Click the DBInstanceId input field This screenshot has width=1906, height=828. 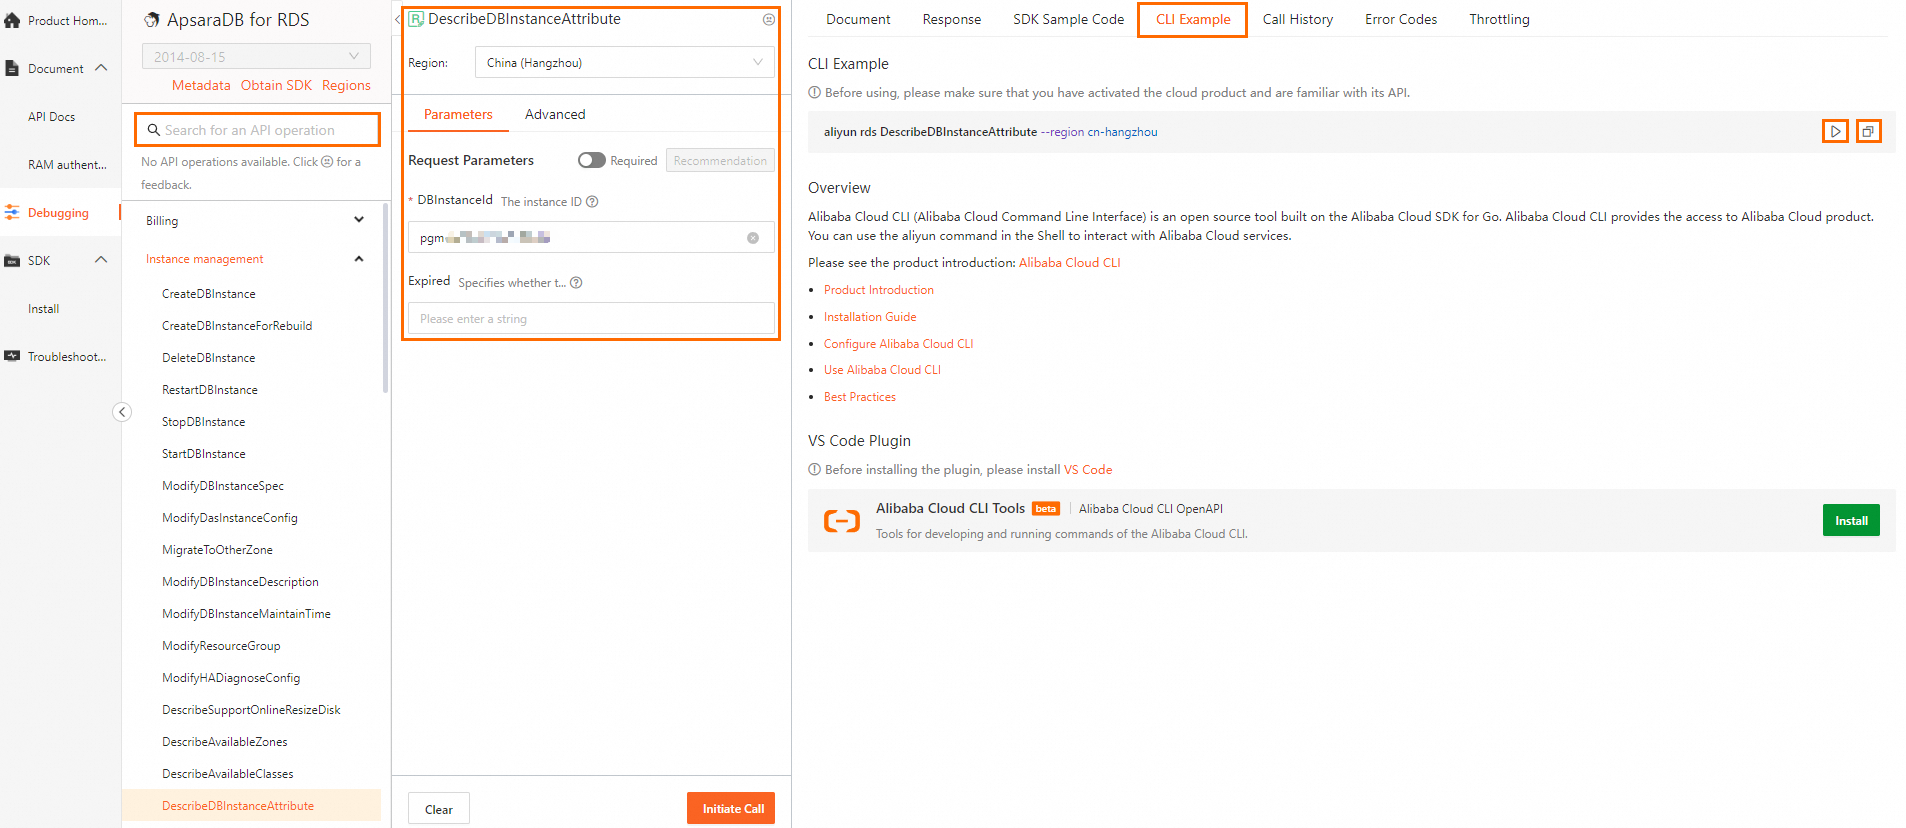pyautogui.click(x=591, y=237)
